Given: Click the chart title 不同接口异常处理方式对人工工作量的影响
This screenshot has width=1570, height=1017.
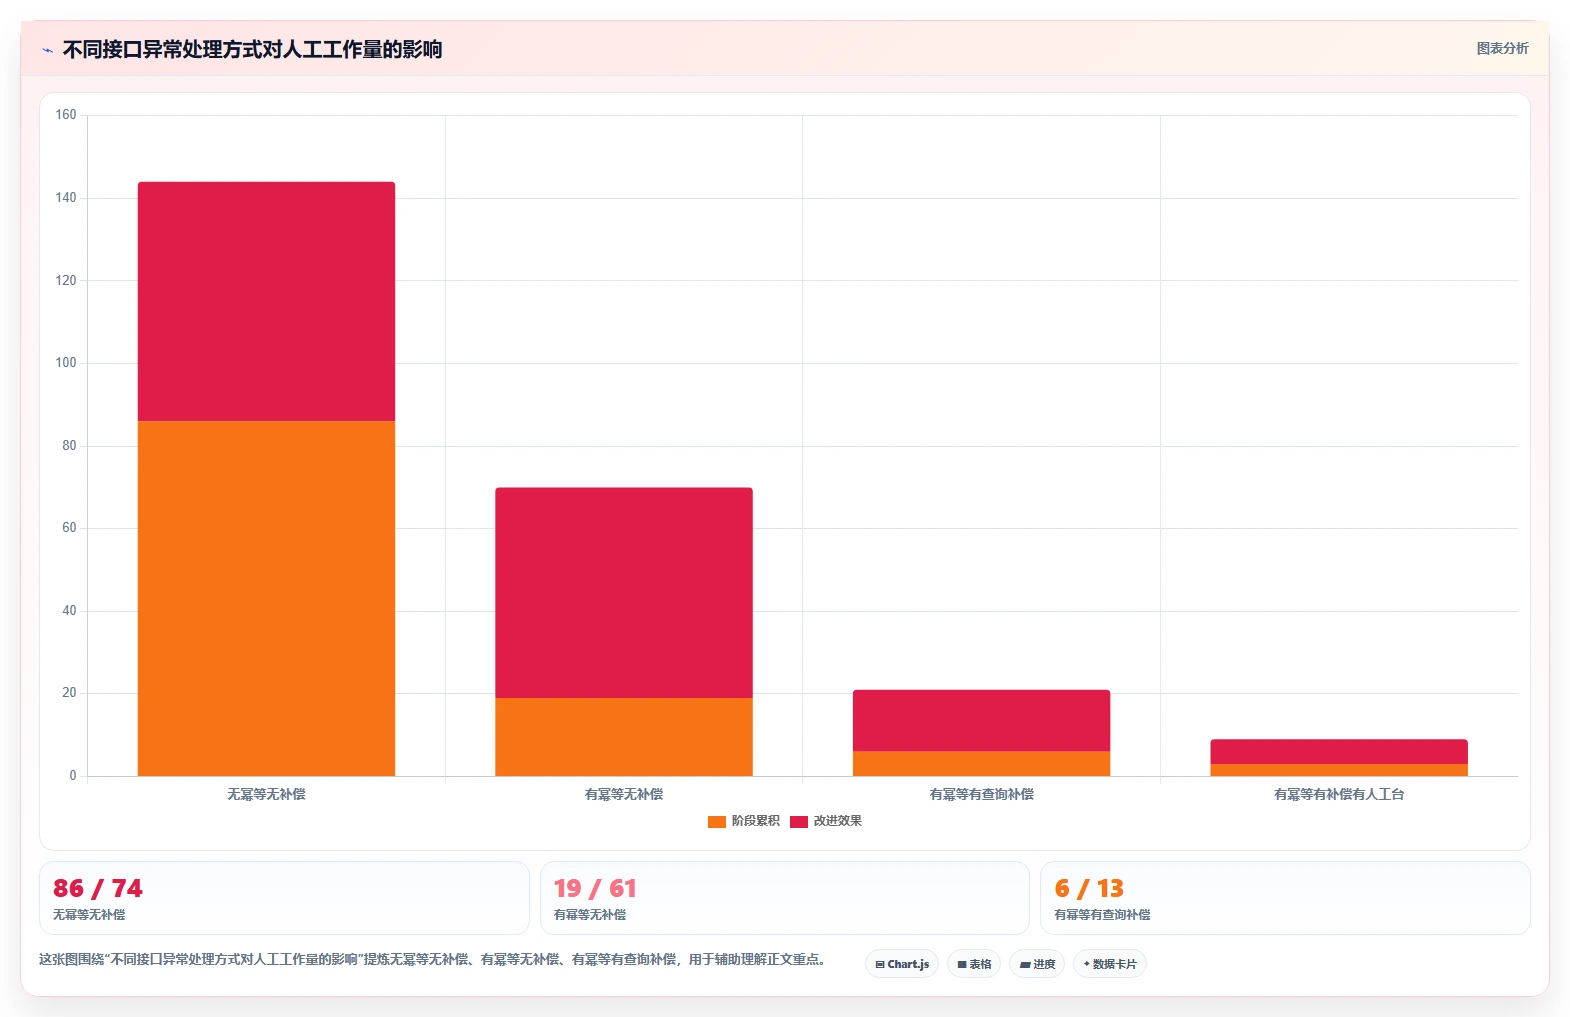Looking at the screenshot, I should coord(252,49).
